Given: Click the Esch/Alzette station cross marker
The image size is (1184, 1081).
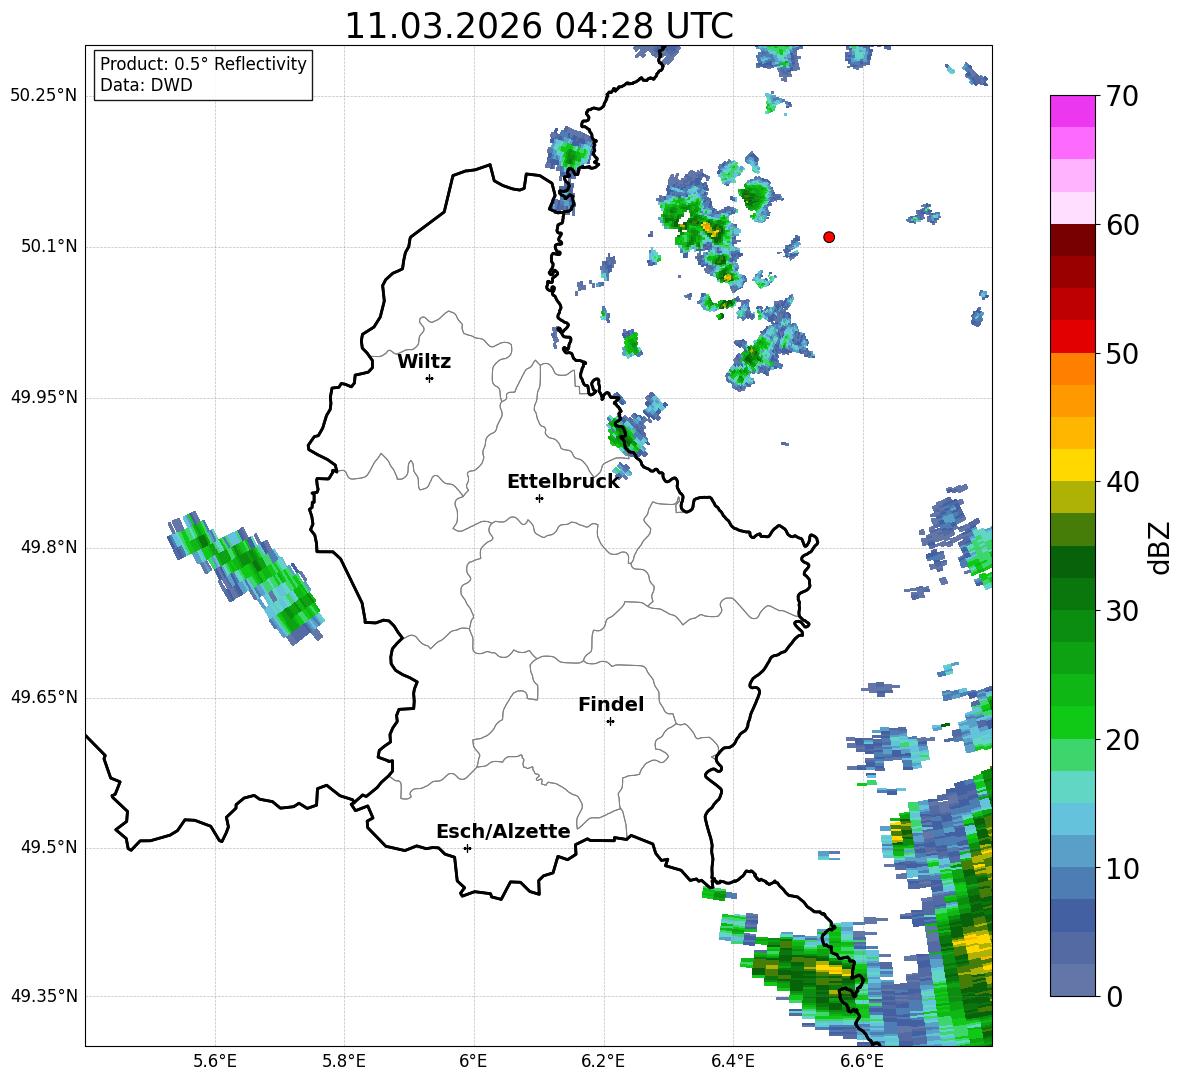Looking at the screenshot, I should point(467,848).
